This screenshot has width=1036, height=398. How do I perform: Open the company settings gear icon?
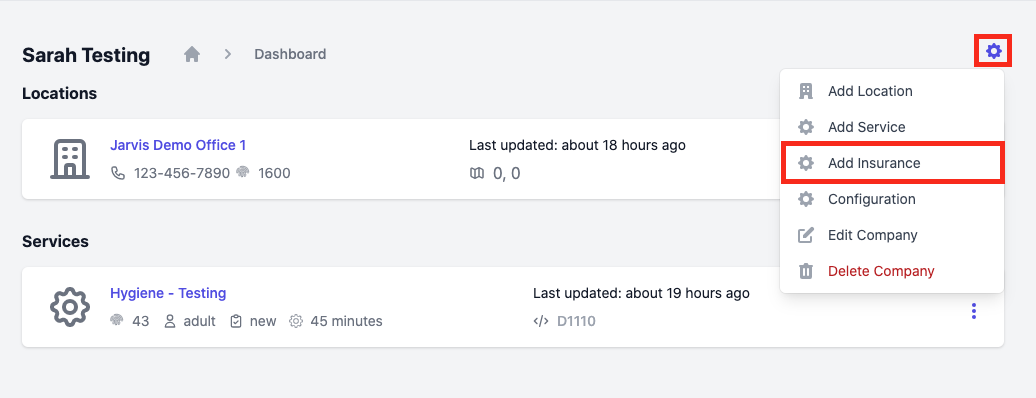[x=993, y=51]
